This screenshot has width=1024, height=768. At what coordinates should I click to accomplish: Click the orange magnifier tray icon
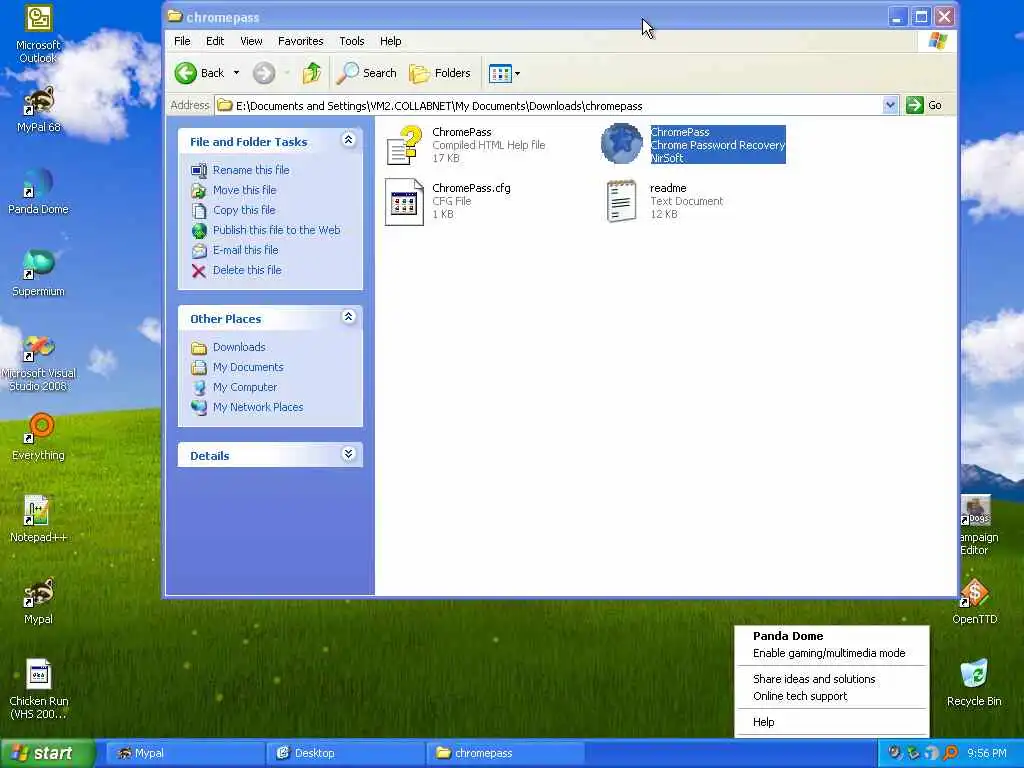951,754
